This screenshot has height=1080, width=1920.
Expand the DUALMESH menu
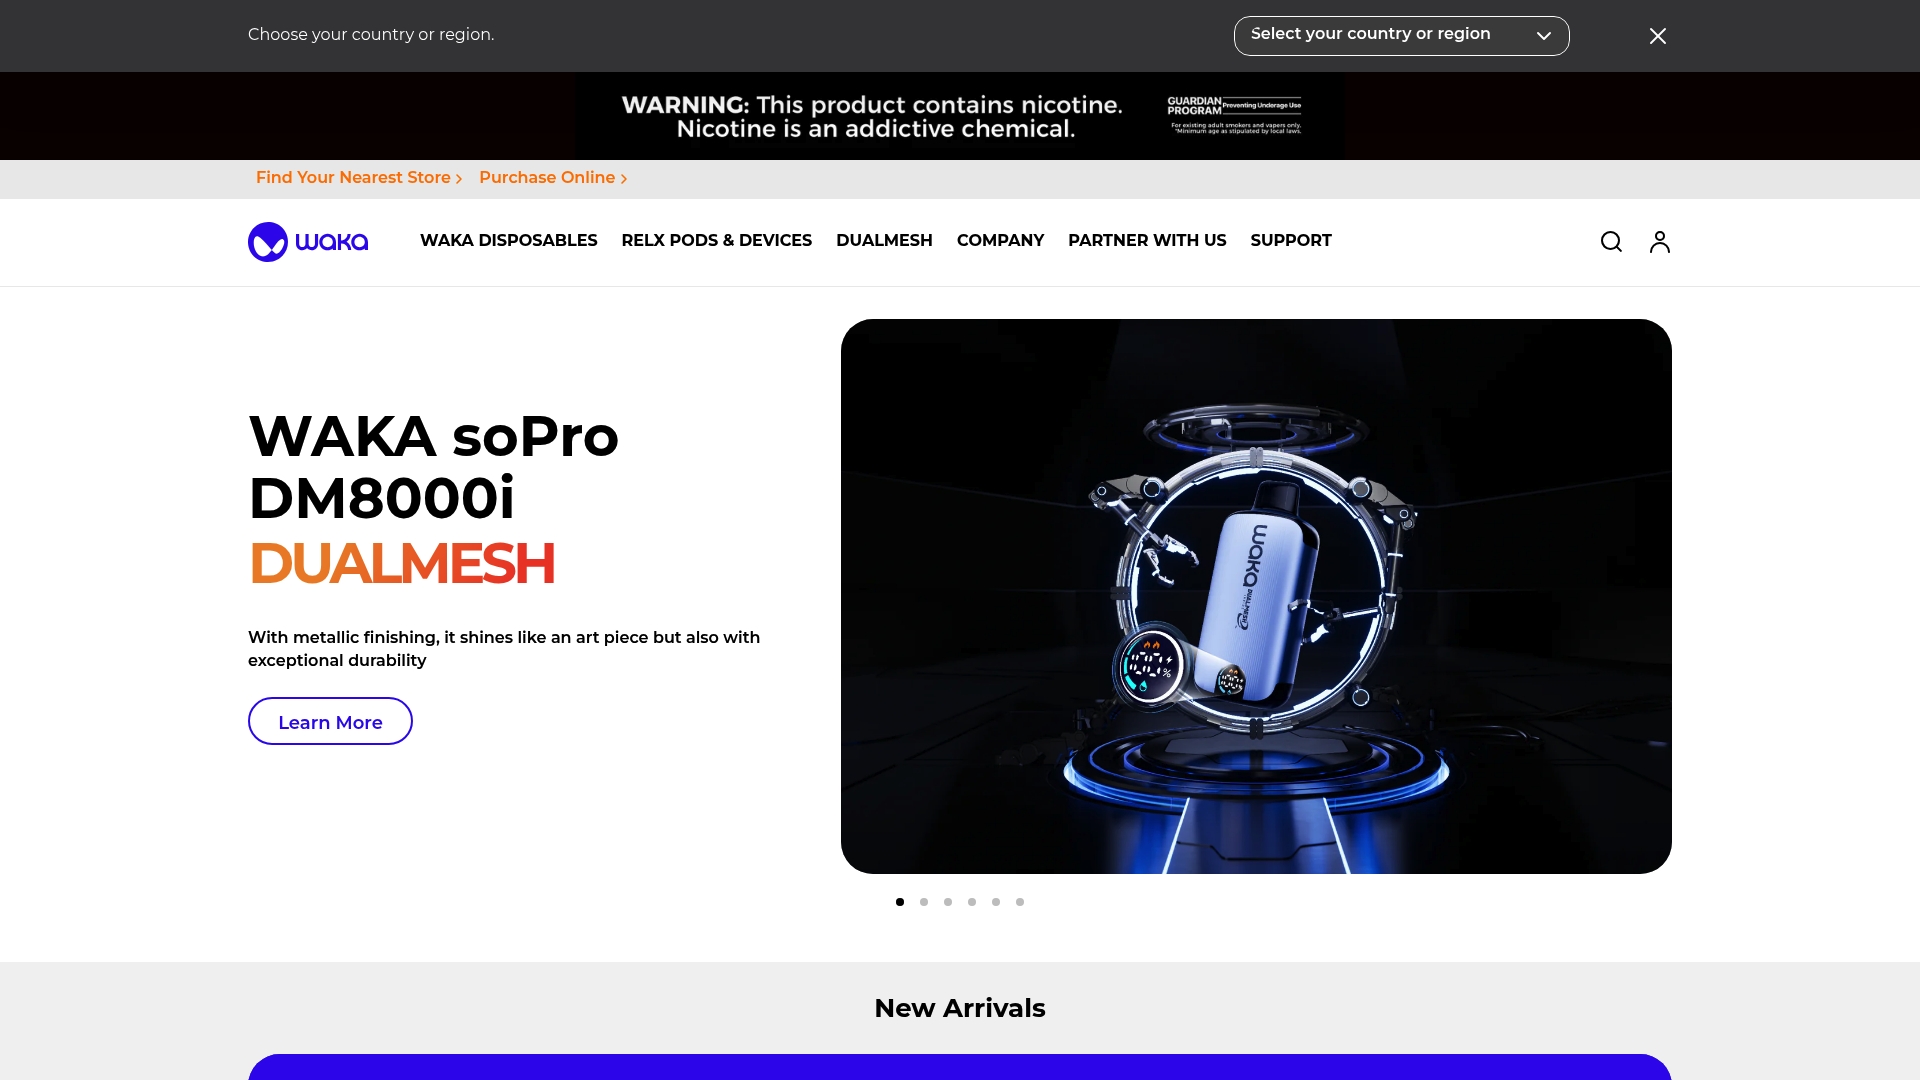[884, 241]
